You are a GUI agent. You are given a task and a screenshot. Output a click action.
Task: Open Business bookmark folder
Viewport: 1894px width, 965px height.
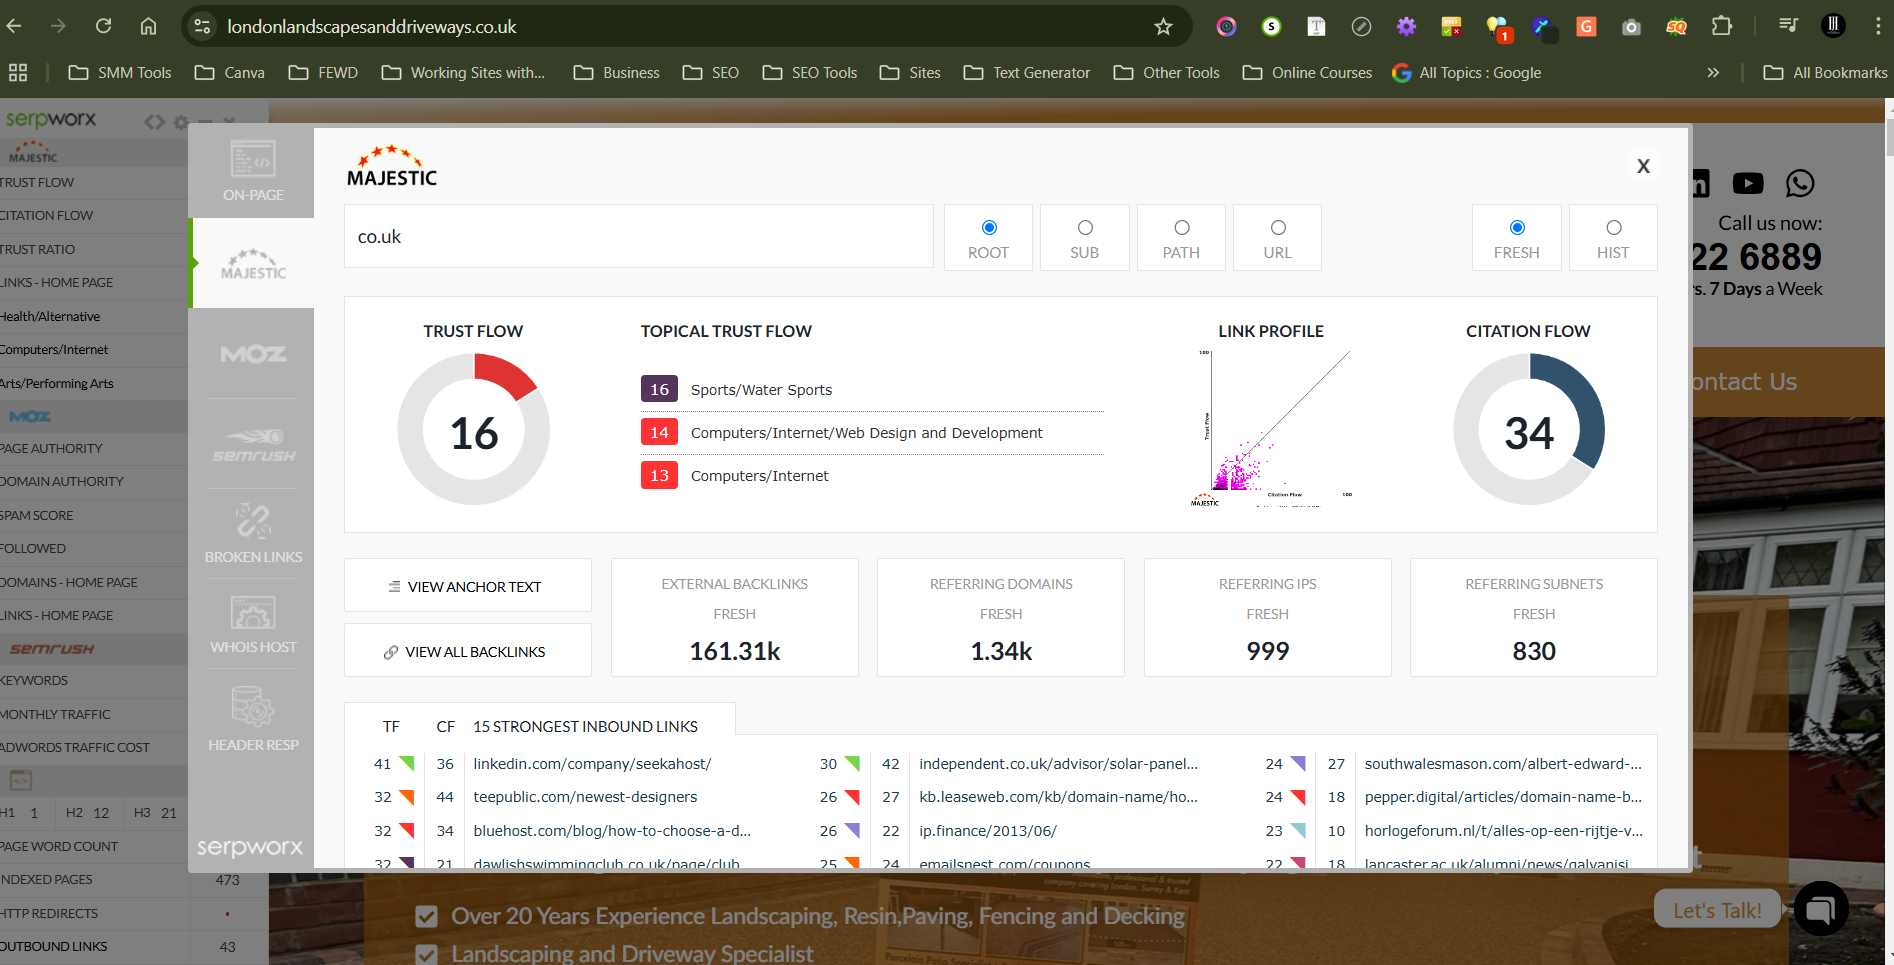616,72
